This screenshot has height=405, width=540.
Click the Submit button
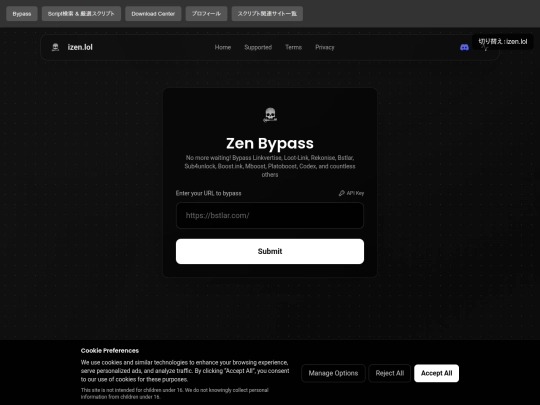[270, 251]
